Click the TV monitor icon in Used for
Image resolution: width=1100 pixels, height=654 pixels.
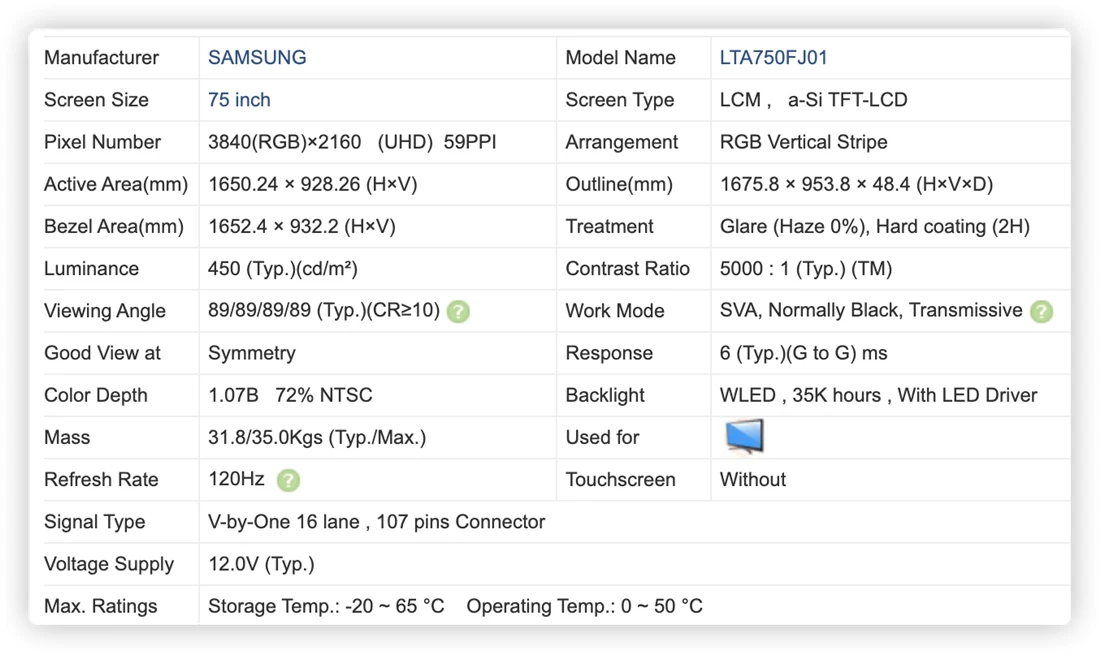pos(744,436)
